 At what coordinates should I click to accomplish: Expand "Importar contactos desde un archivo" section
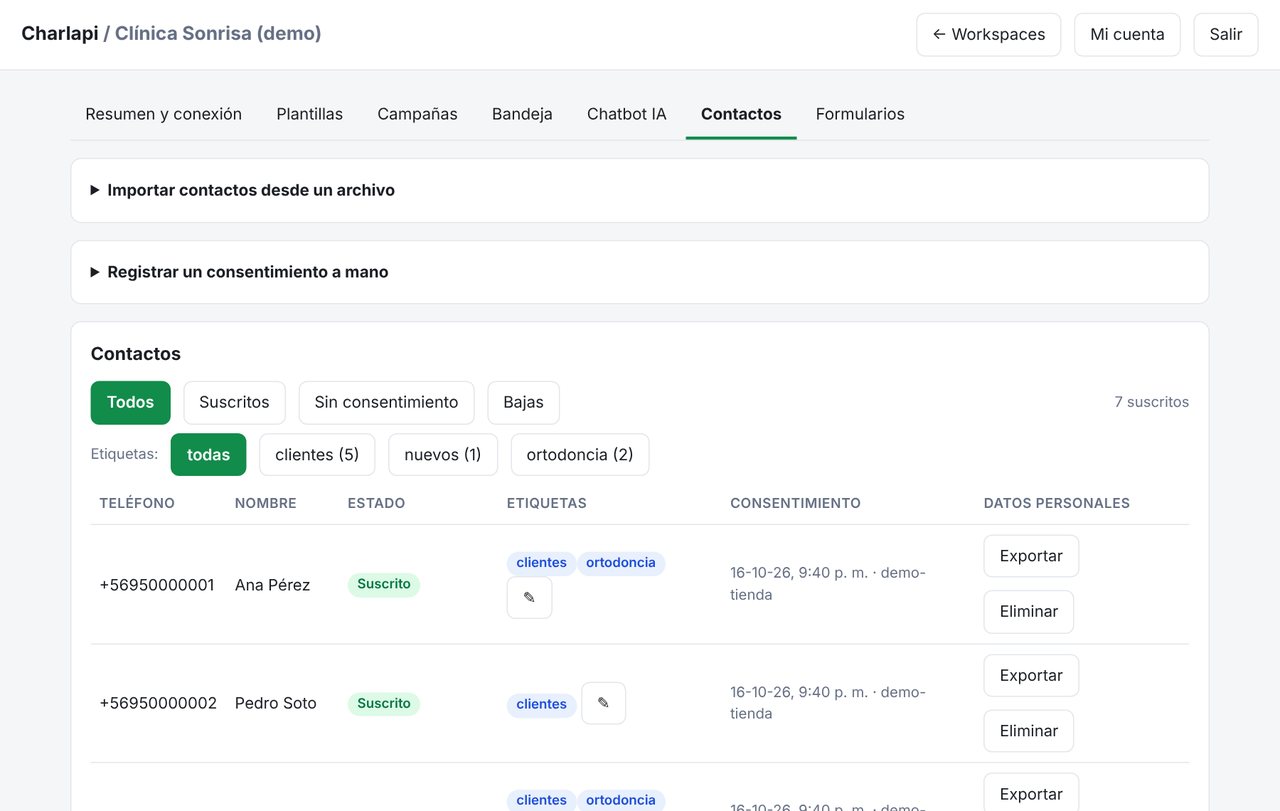(x=640, y=190)
